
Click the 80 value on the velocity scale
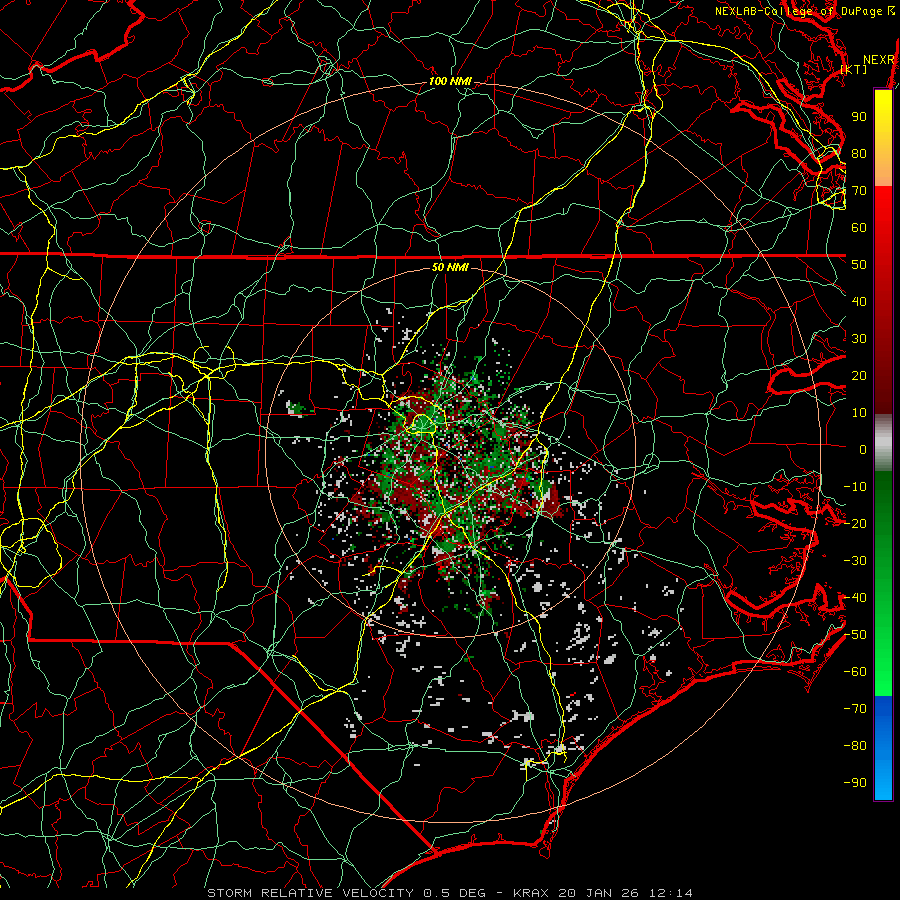click(859, 154)
